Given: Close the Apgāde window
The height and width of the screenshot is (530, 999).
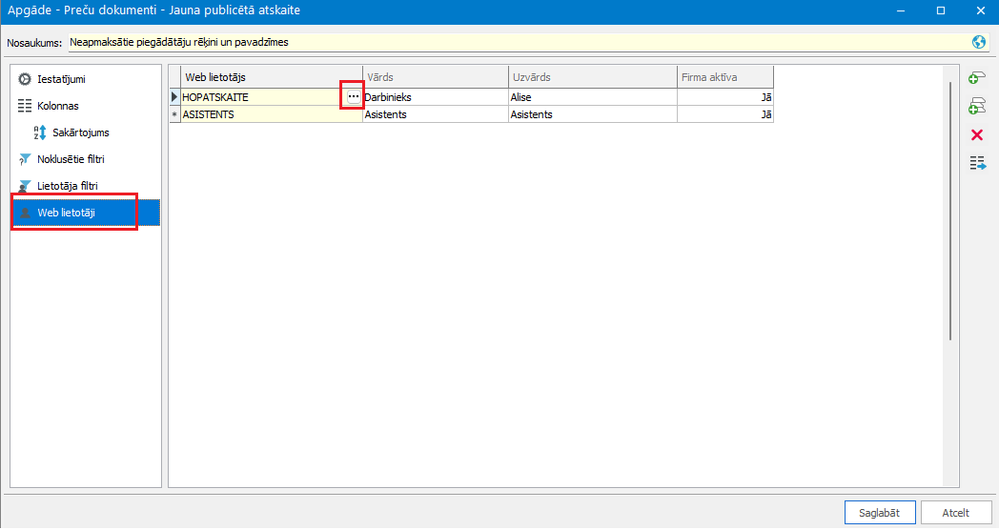Looking at the screenshot, I should point(981,11).
